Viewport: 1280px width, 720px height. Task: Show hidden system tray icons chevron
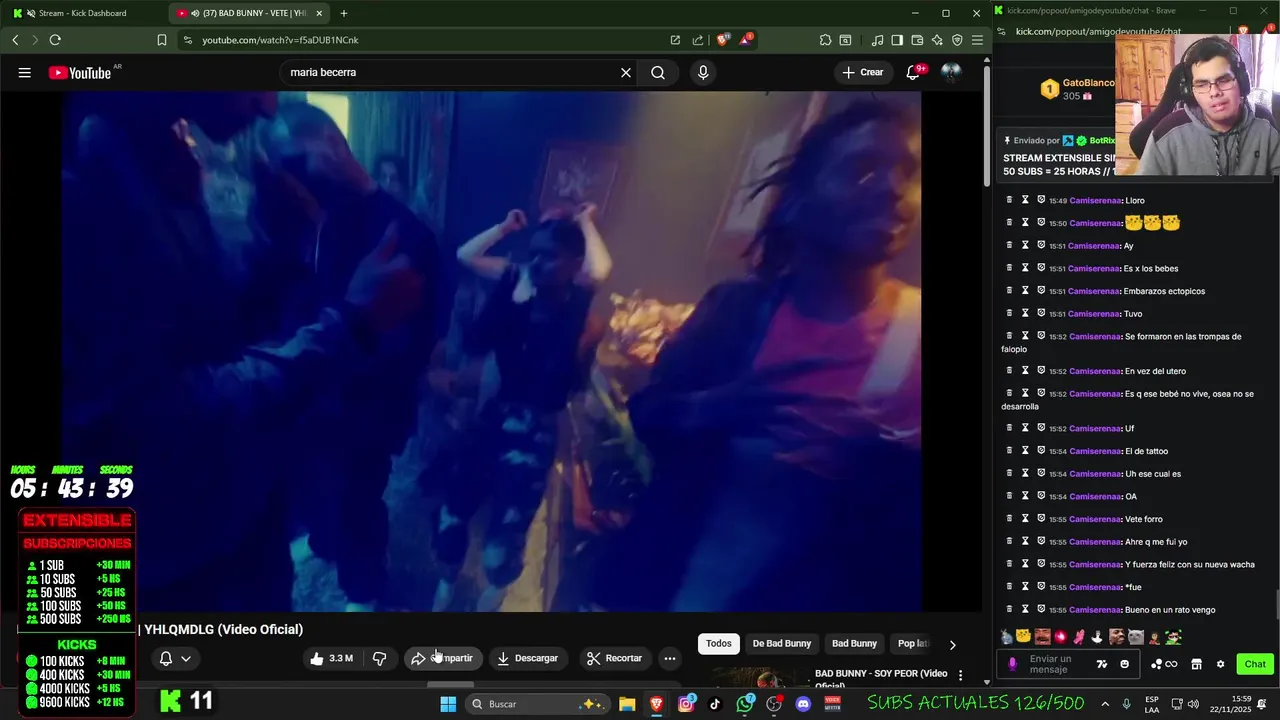tap(1105, 704)
